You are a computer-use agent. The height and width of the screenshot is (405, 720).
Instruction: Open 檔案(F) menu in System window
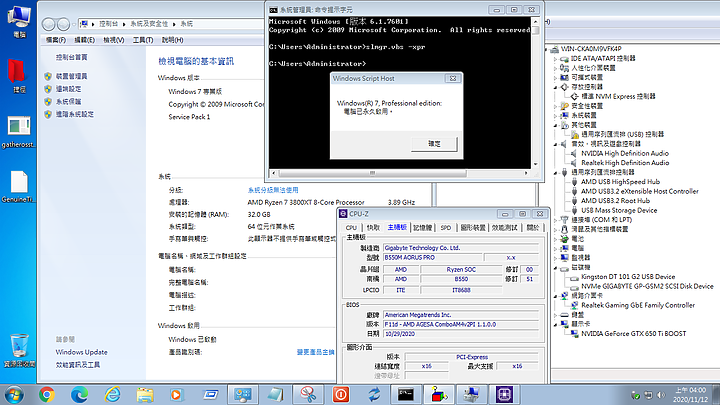[x=56, y=40]
